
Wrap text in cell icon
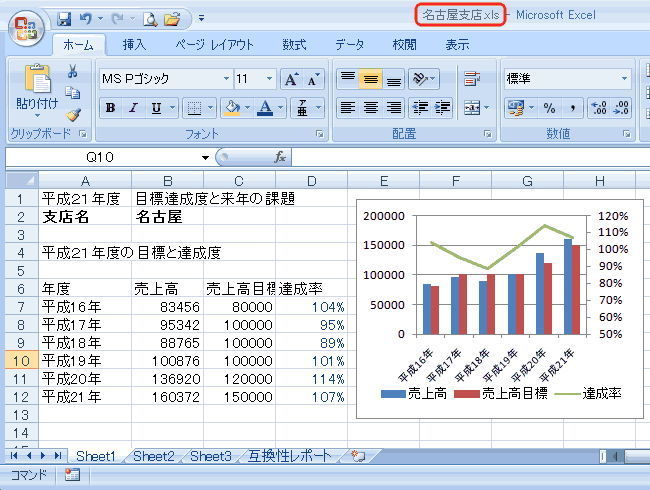tap(472, 79)
